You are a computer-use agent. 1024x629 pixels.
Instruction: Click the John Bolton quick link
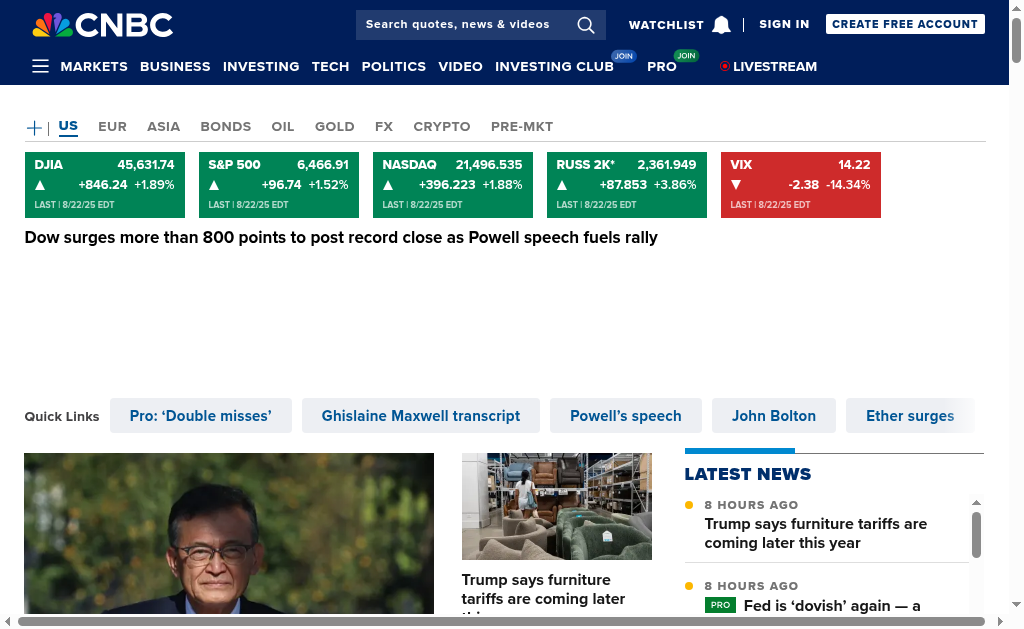[x=774, y=415]
